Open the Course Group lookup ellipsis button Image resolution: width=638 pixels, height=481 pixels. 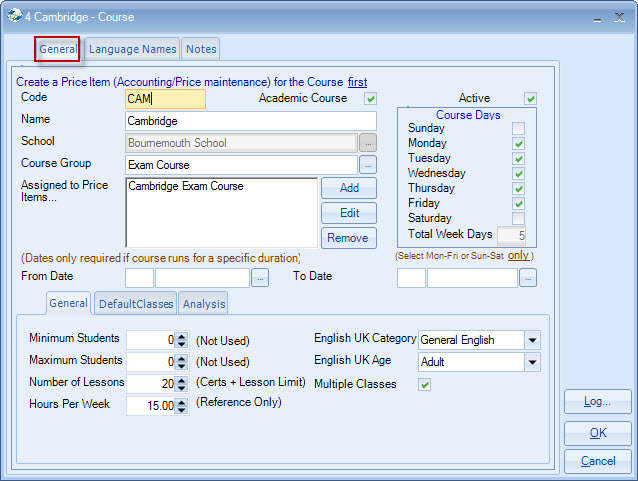pos(368,165)
